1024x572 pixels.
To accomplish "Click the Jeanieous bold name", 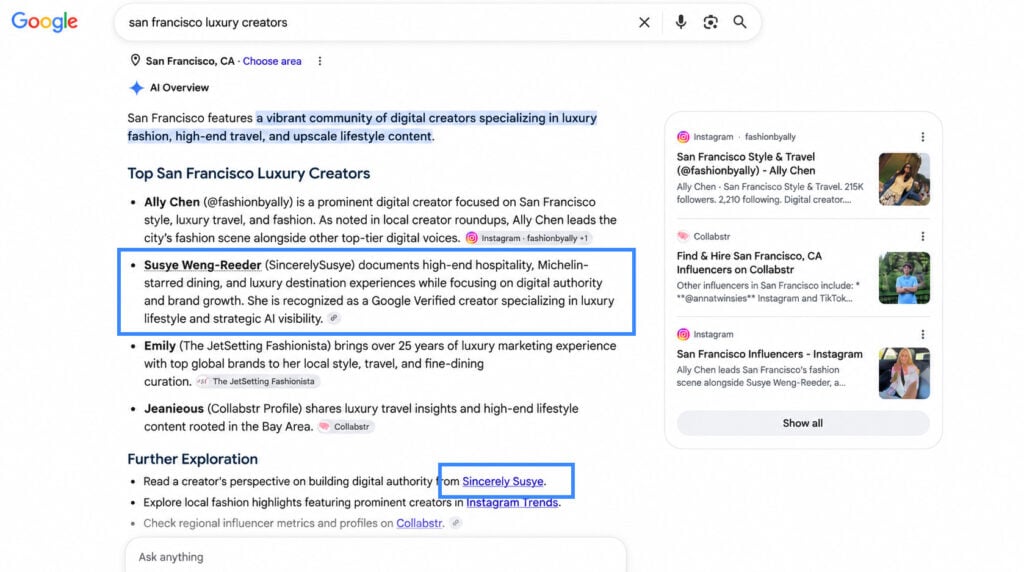I will click(x=174, y=409).
